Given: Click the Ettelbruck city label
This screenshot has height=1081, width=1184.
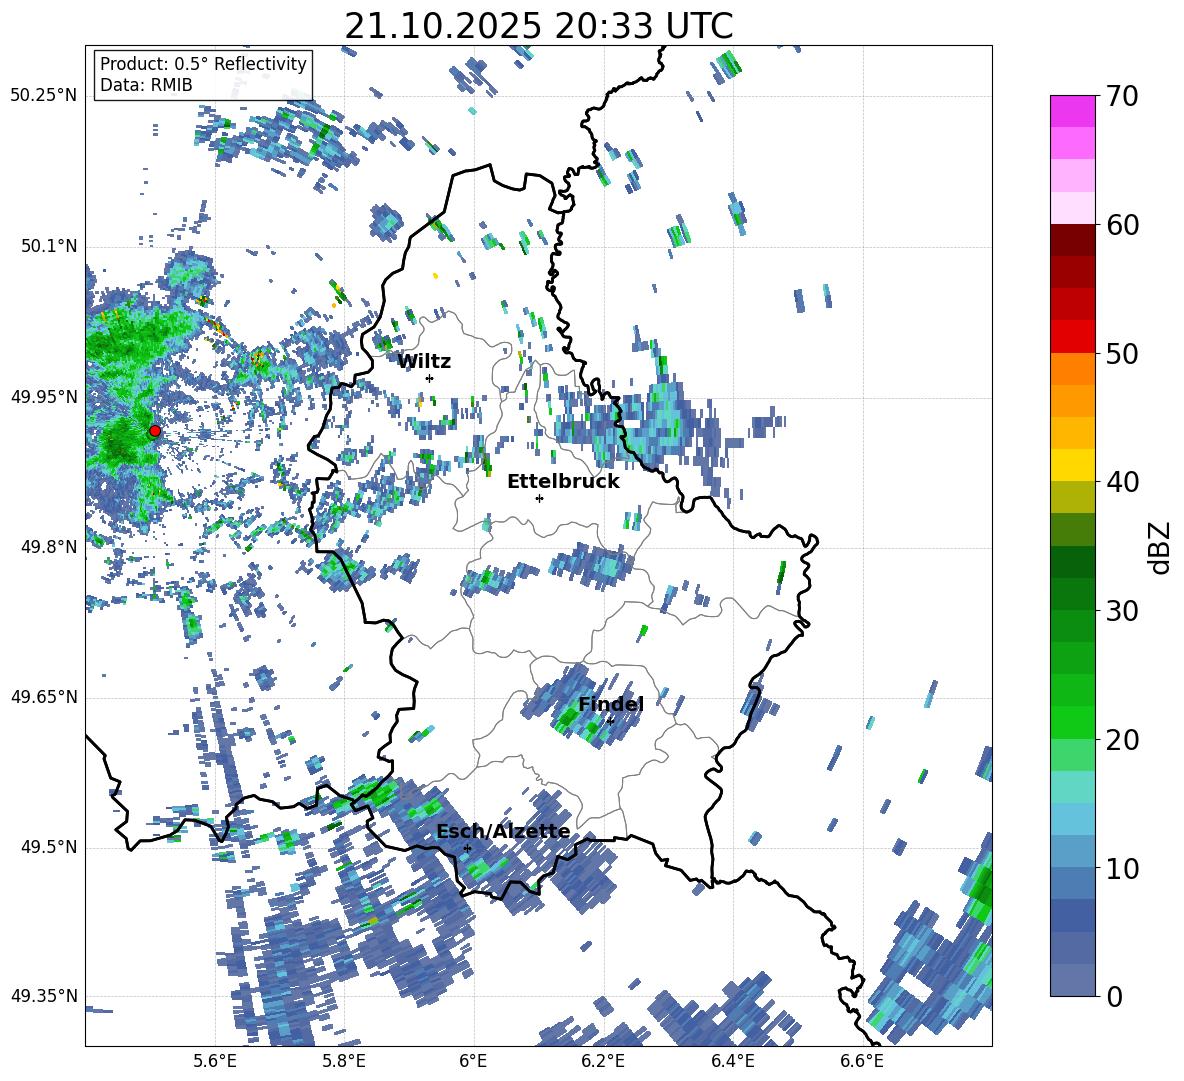Looking at the screenshot, I should coord(563,482).
